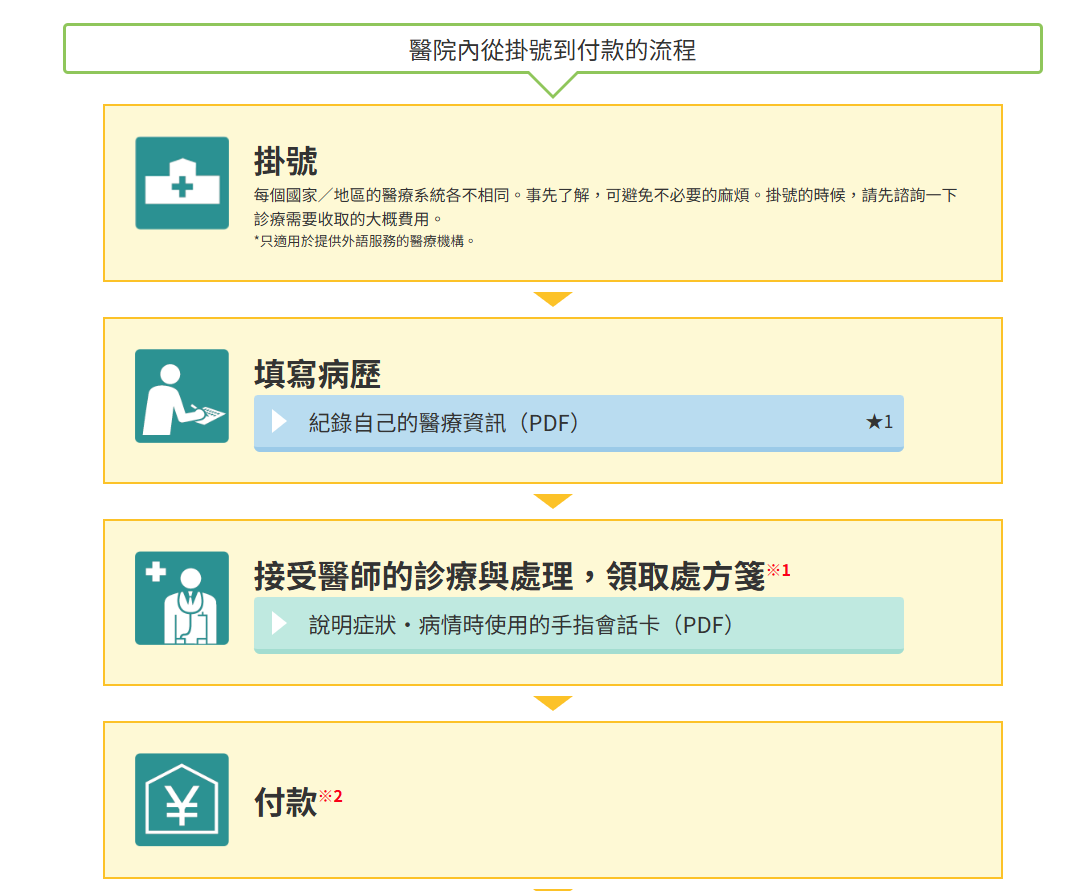Viewport: 1087px width, 891px height.
Task: Click the 只適用於提供外語服務的醫療機構 footnote text
Action: (x=364, y=241)
